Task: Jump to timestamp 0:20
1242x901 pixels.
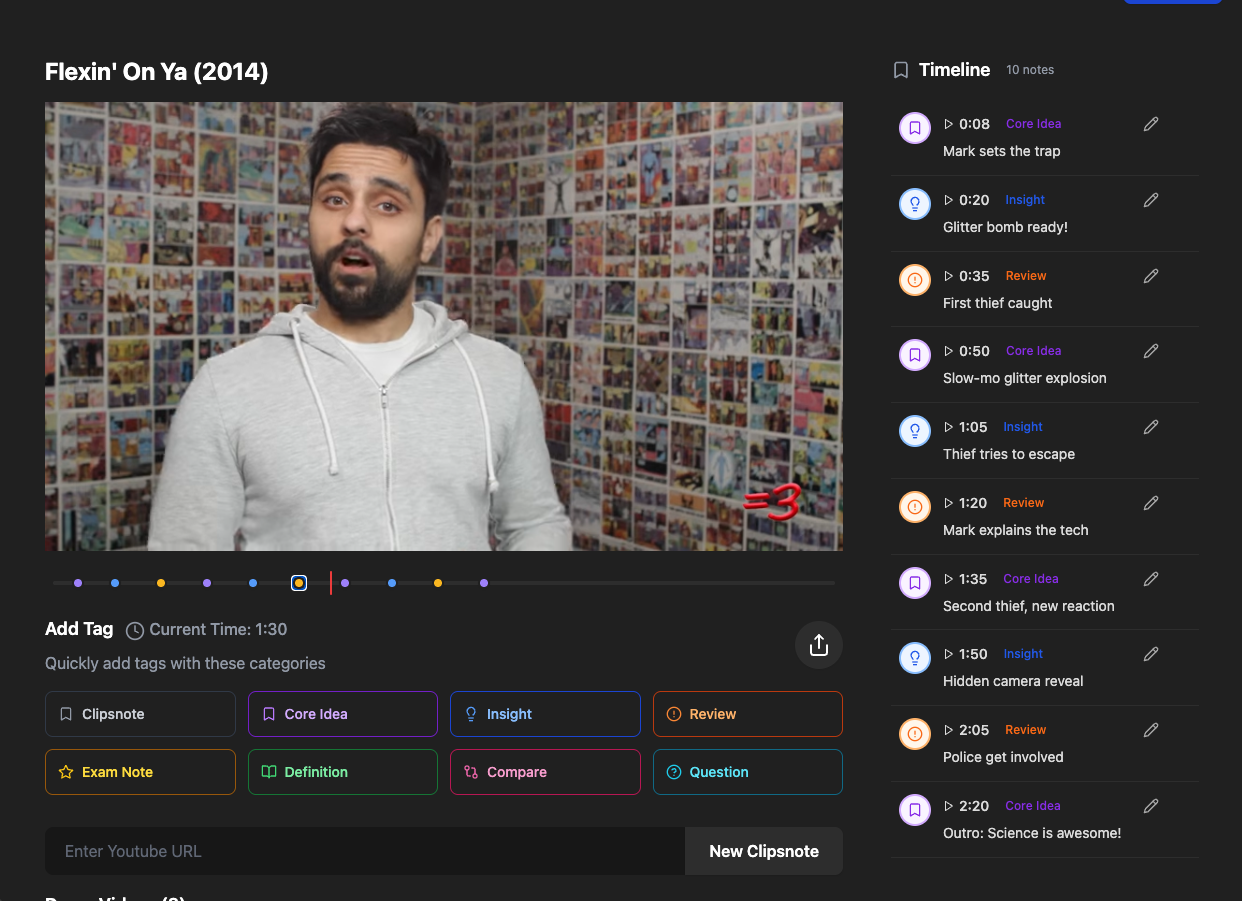Action: 967,200
